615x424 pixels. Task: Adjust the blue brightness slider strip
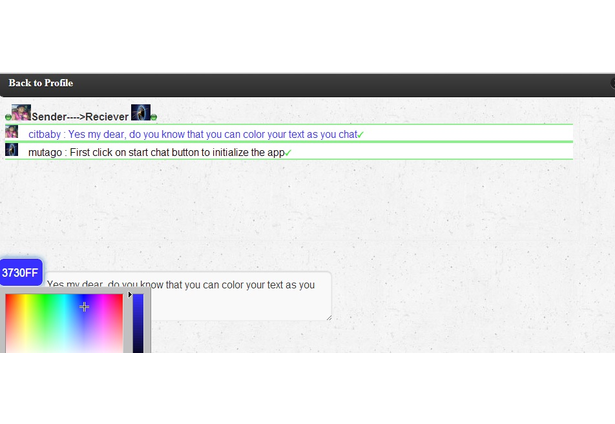pos(138,323)
